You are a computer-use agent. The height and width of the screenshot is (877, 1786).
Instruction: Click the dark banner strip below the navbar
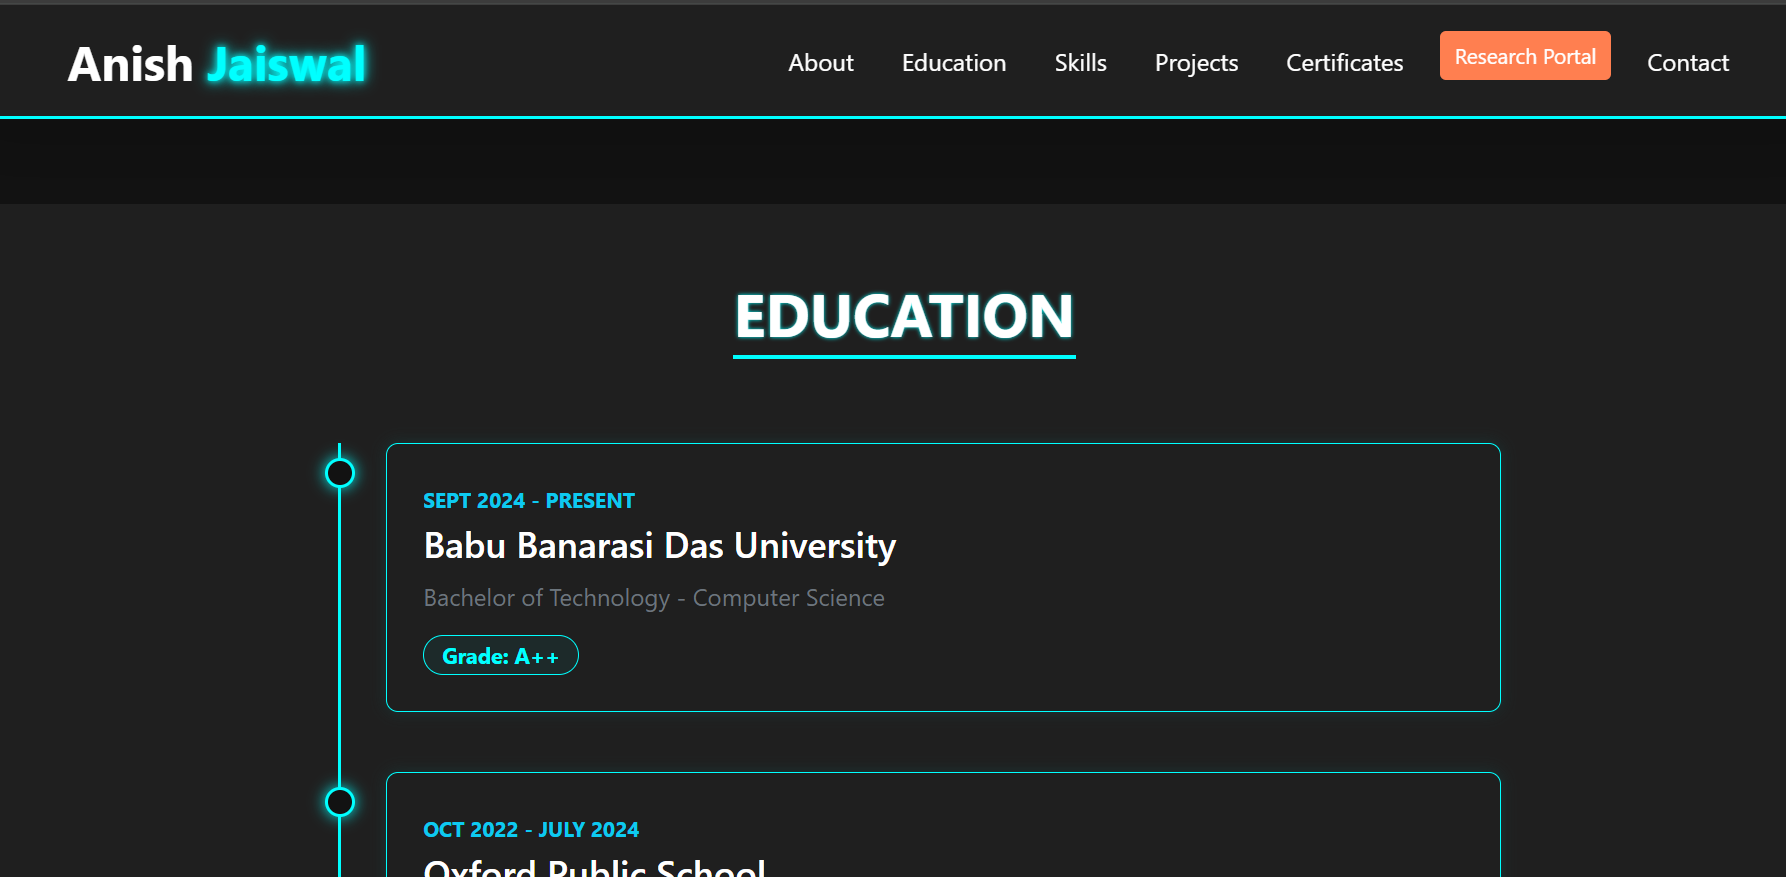click(x=893, y=162)
